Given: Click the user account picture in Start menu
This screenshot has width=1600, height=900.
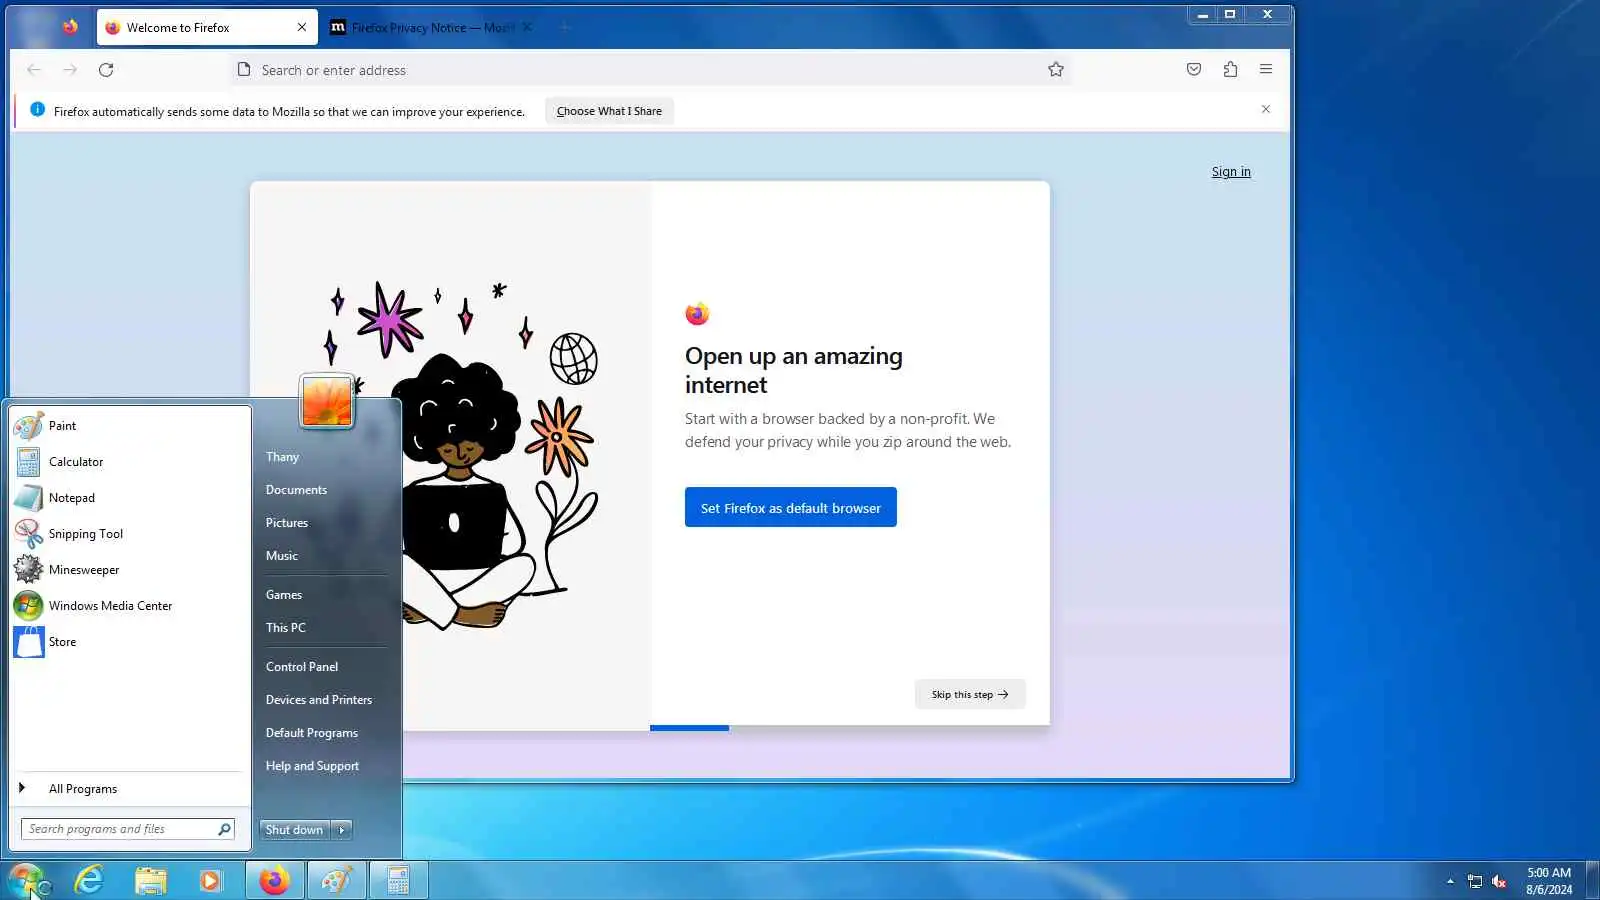Looking at the screenshot, I should point(327,401).
